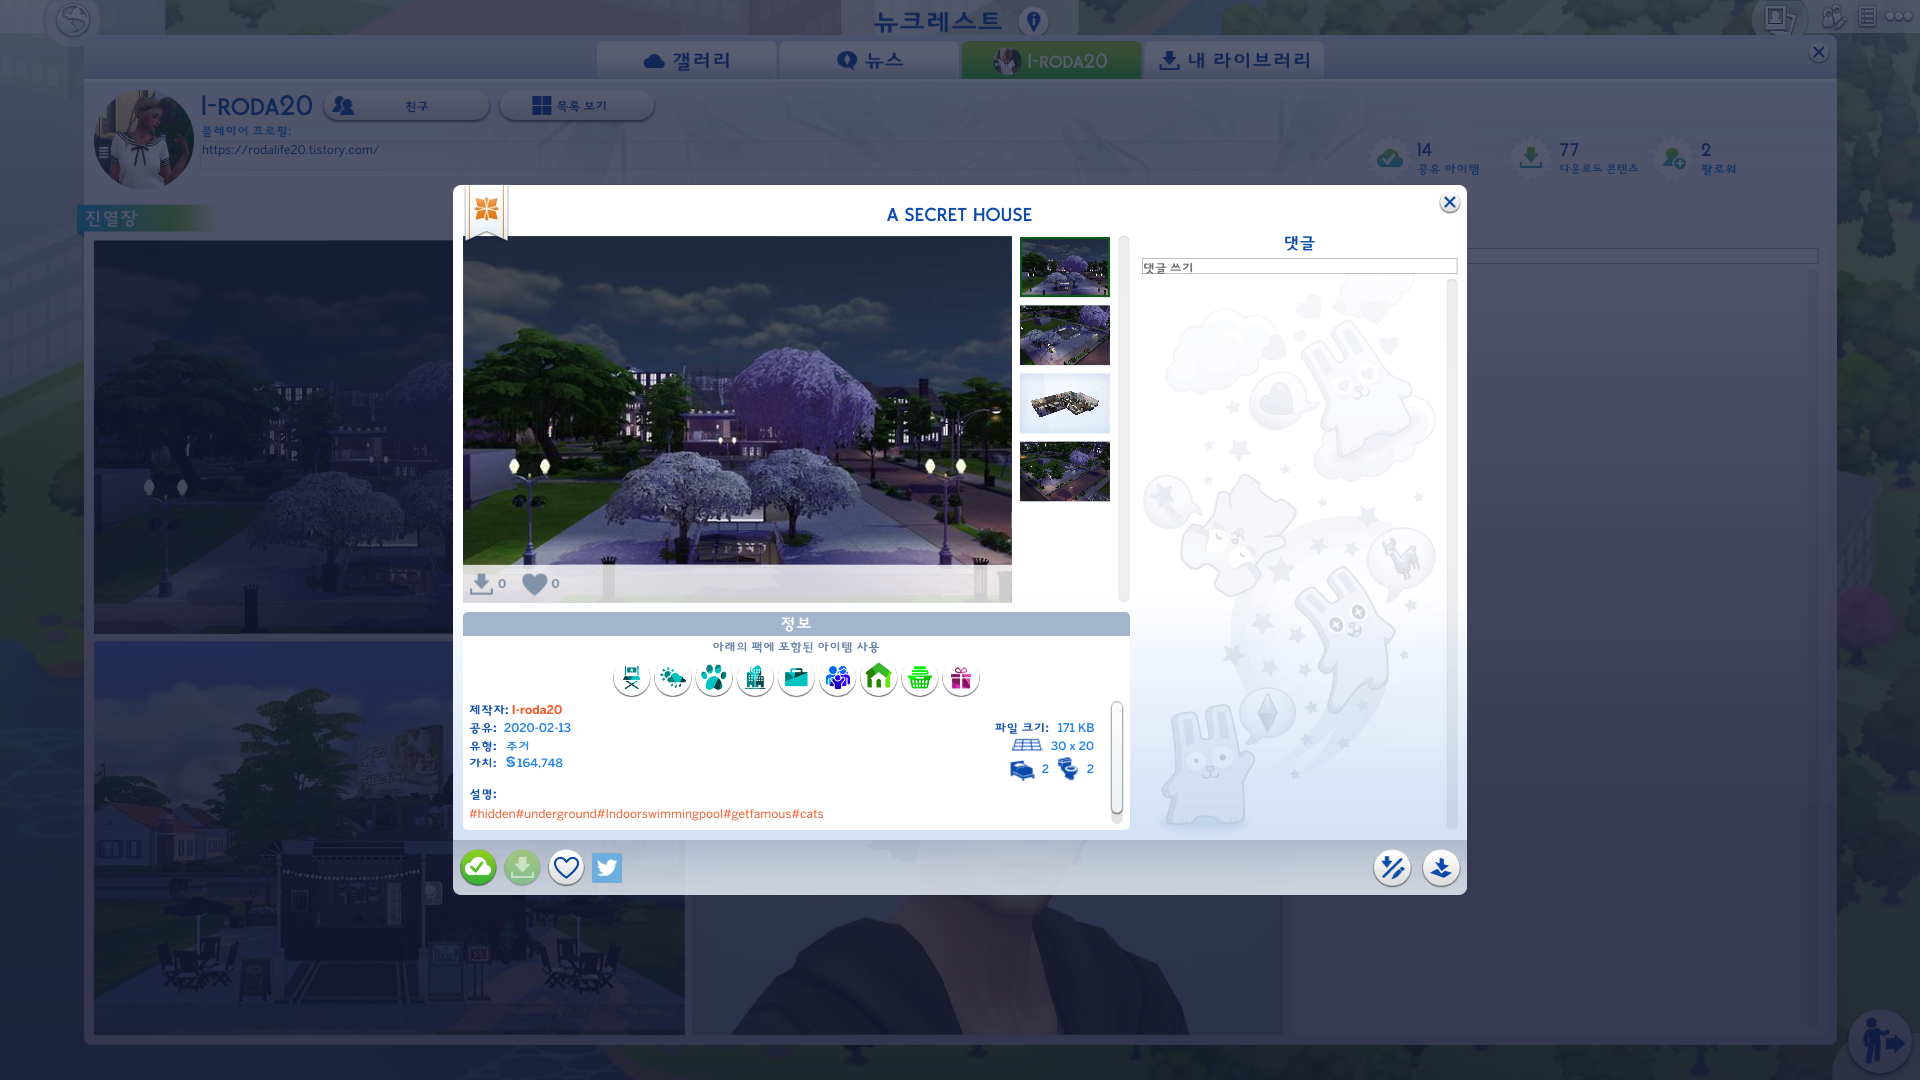
Task: Select the second aerial-view thumbnail
Action: [1065, 335]
